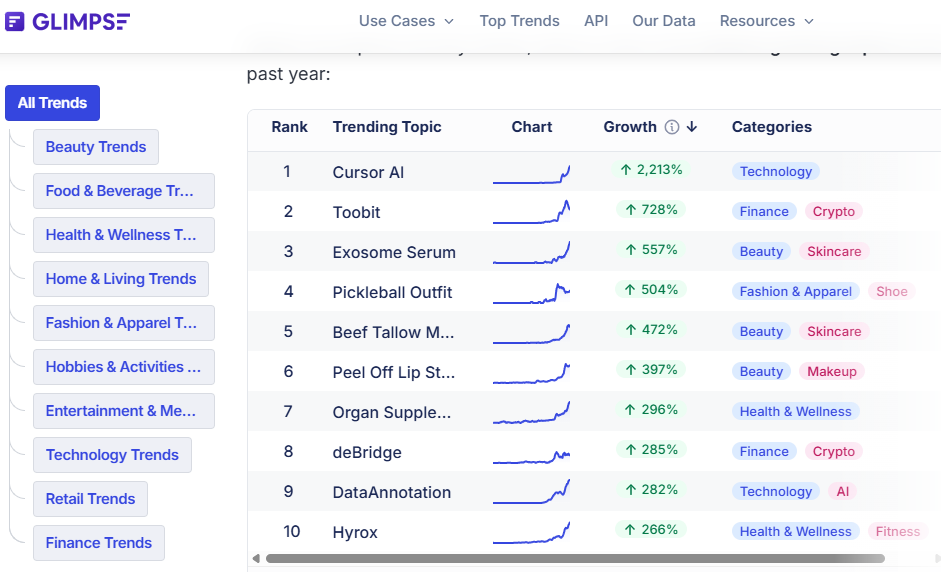Open the Organ Supple... topic
The width and height of the screenshot is (941, 572).
[392, 412]
